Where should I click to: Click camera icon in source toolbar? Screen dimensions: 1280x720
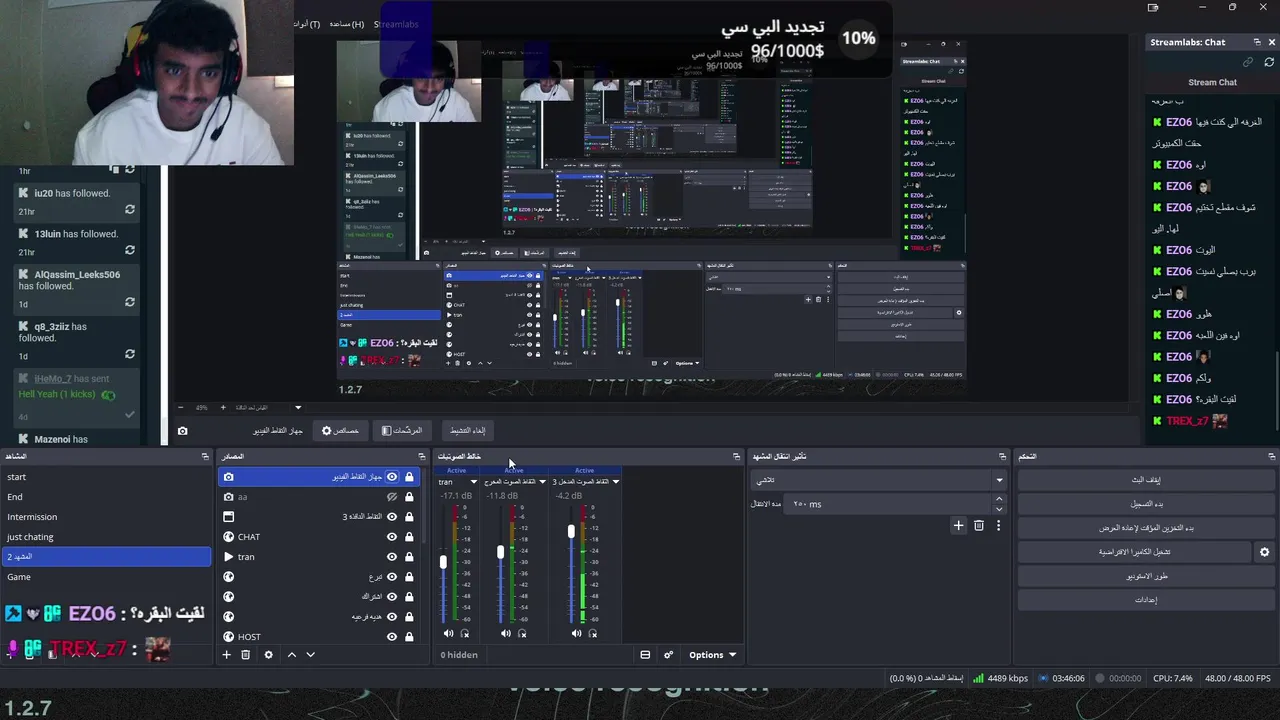(182, 431)
